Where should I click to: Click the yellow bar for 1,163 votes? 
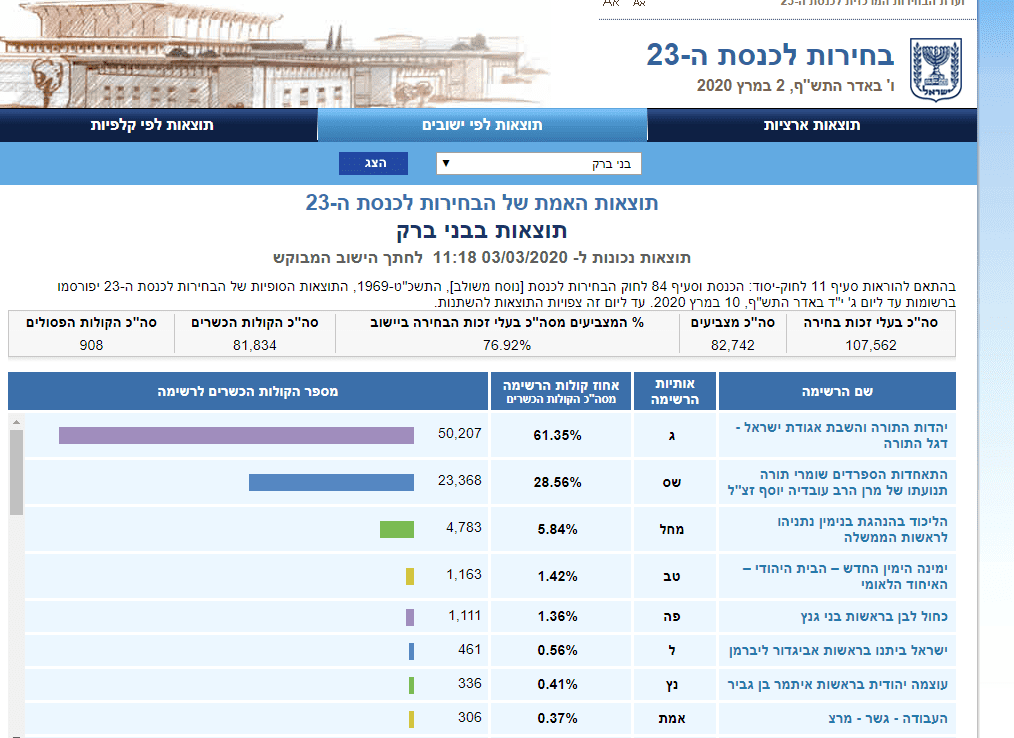tap(410, 576)
